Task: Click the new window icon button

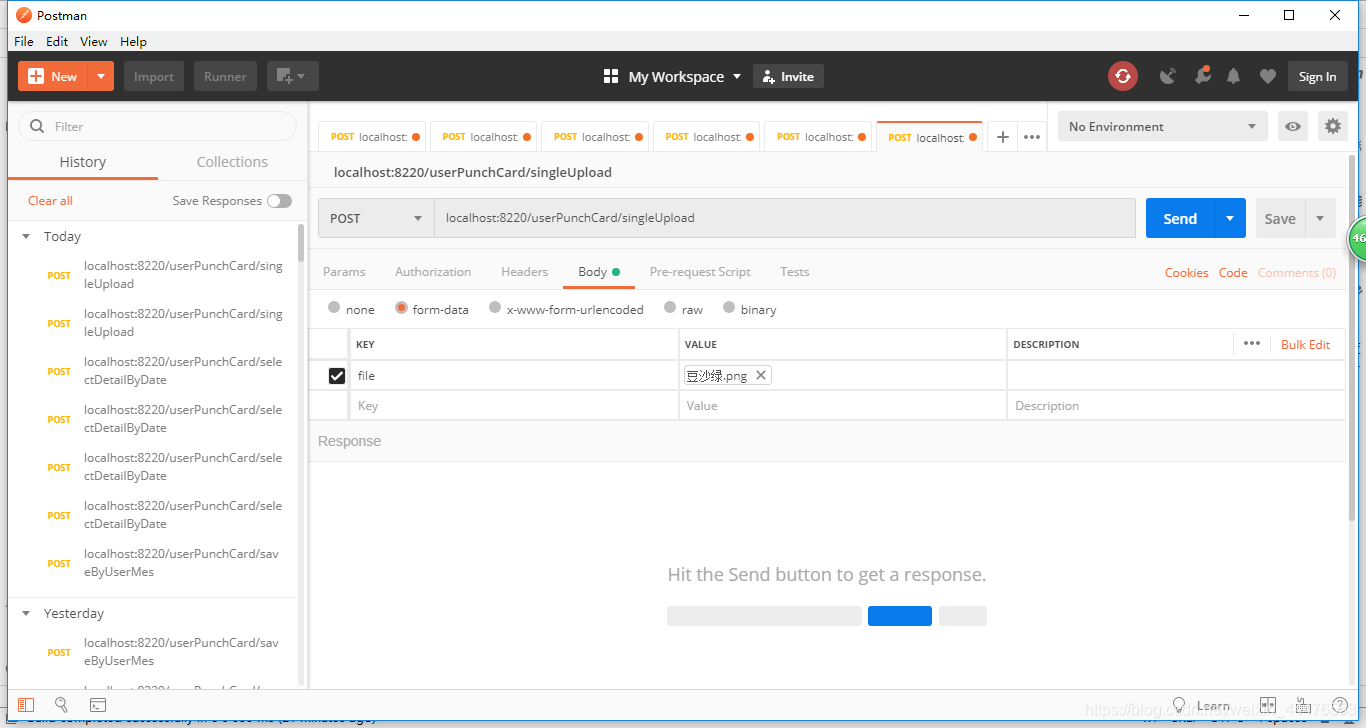Action: pos(292,76)
